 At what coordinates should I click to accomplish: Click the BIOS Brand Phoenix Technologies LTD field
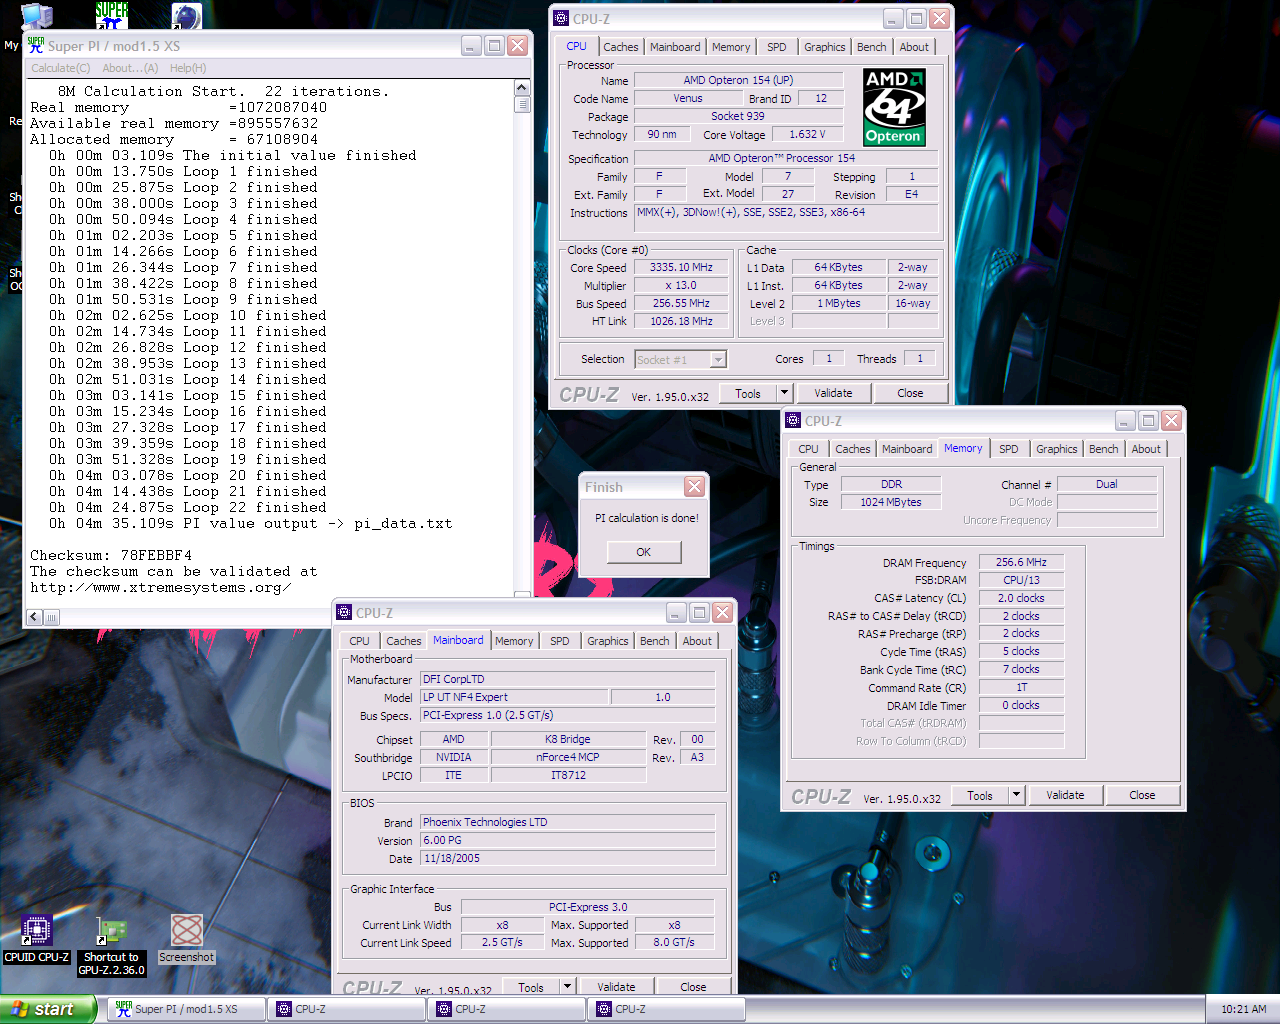pyautogui.click(x=567, y=823)
